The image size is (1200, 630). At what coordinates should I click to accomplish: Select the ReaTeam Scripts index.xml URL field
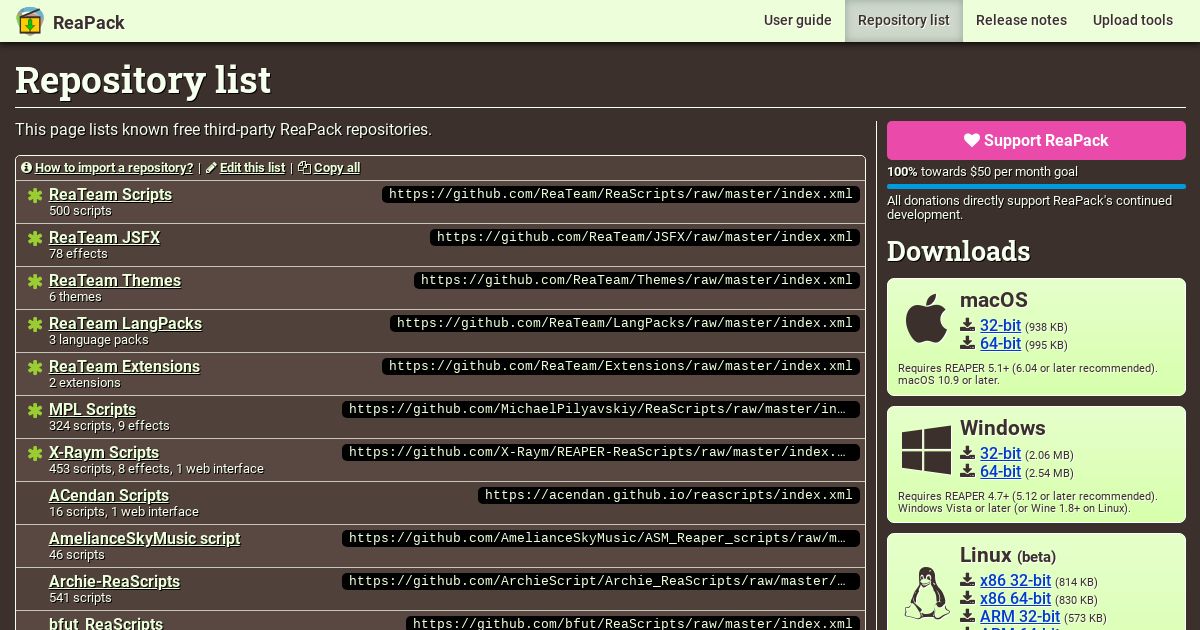621,194
